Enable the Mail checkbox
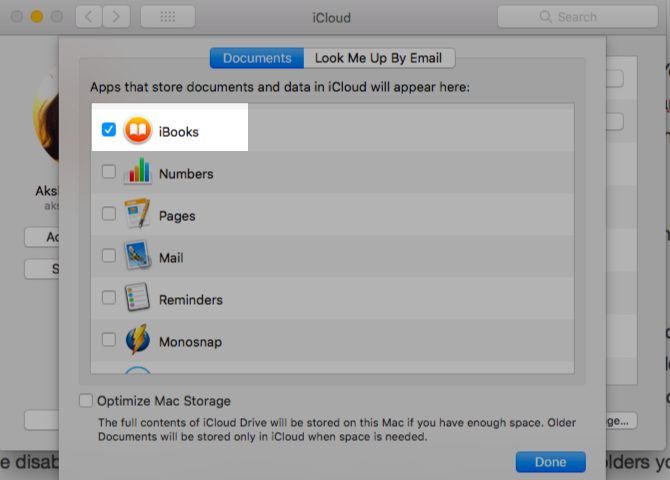This screenshot has height=480, width=670. 109,256
